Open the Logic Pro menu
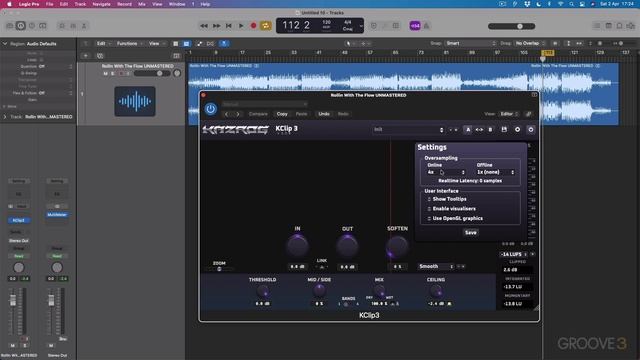This screenshot has width=640, height=360. pos(29,4)
